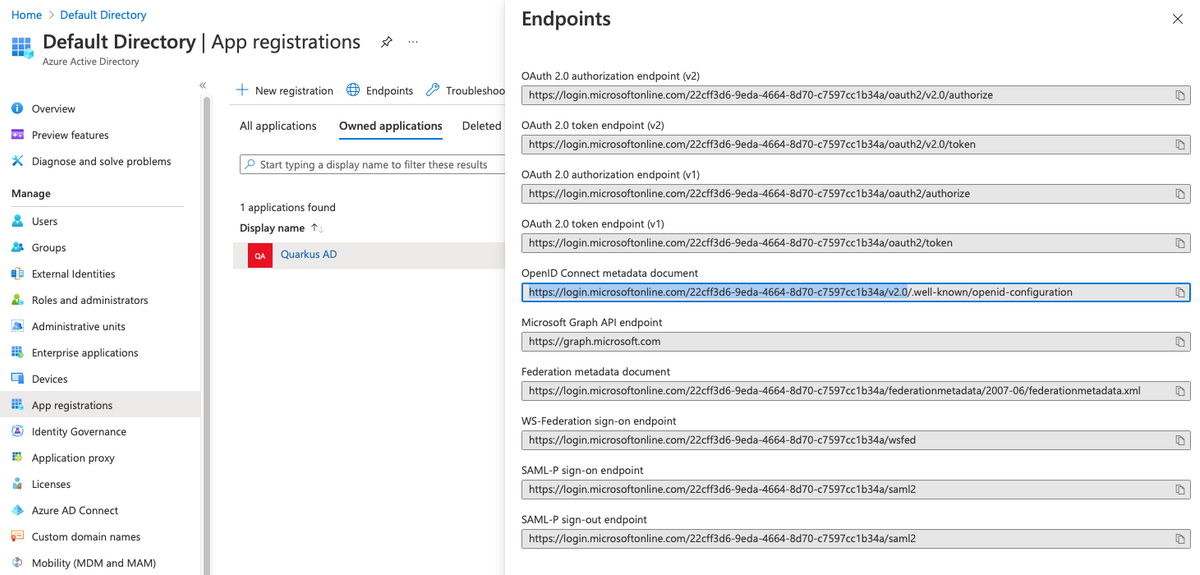1200x575 pixels.
Task: Focus the display name filter search box
Action: click(370, 164)
